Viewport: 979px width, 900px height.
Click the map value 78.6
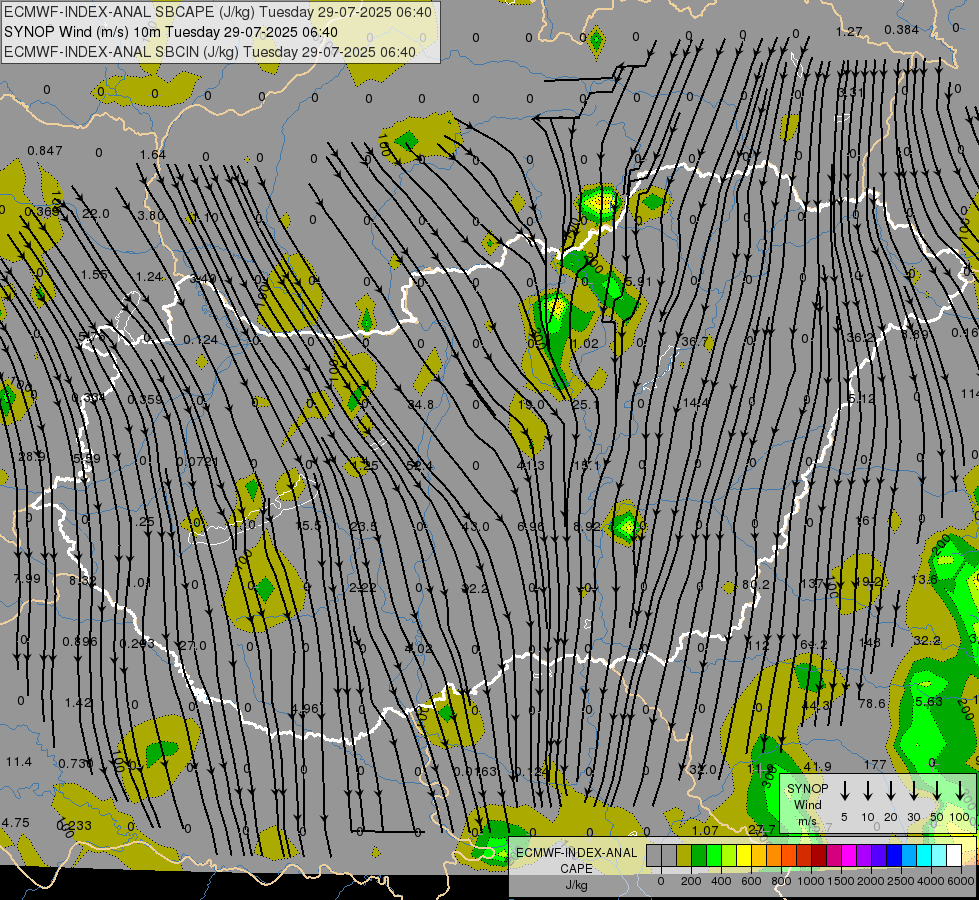click(872, 703)
